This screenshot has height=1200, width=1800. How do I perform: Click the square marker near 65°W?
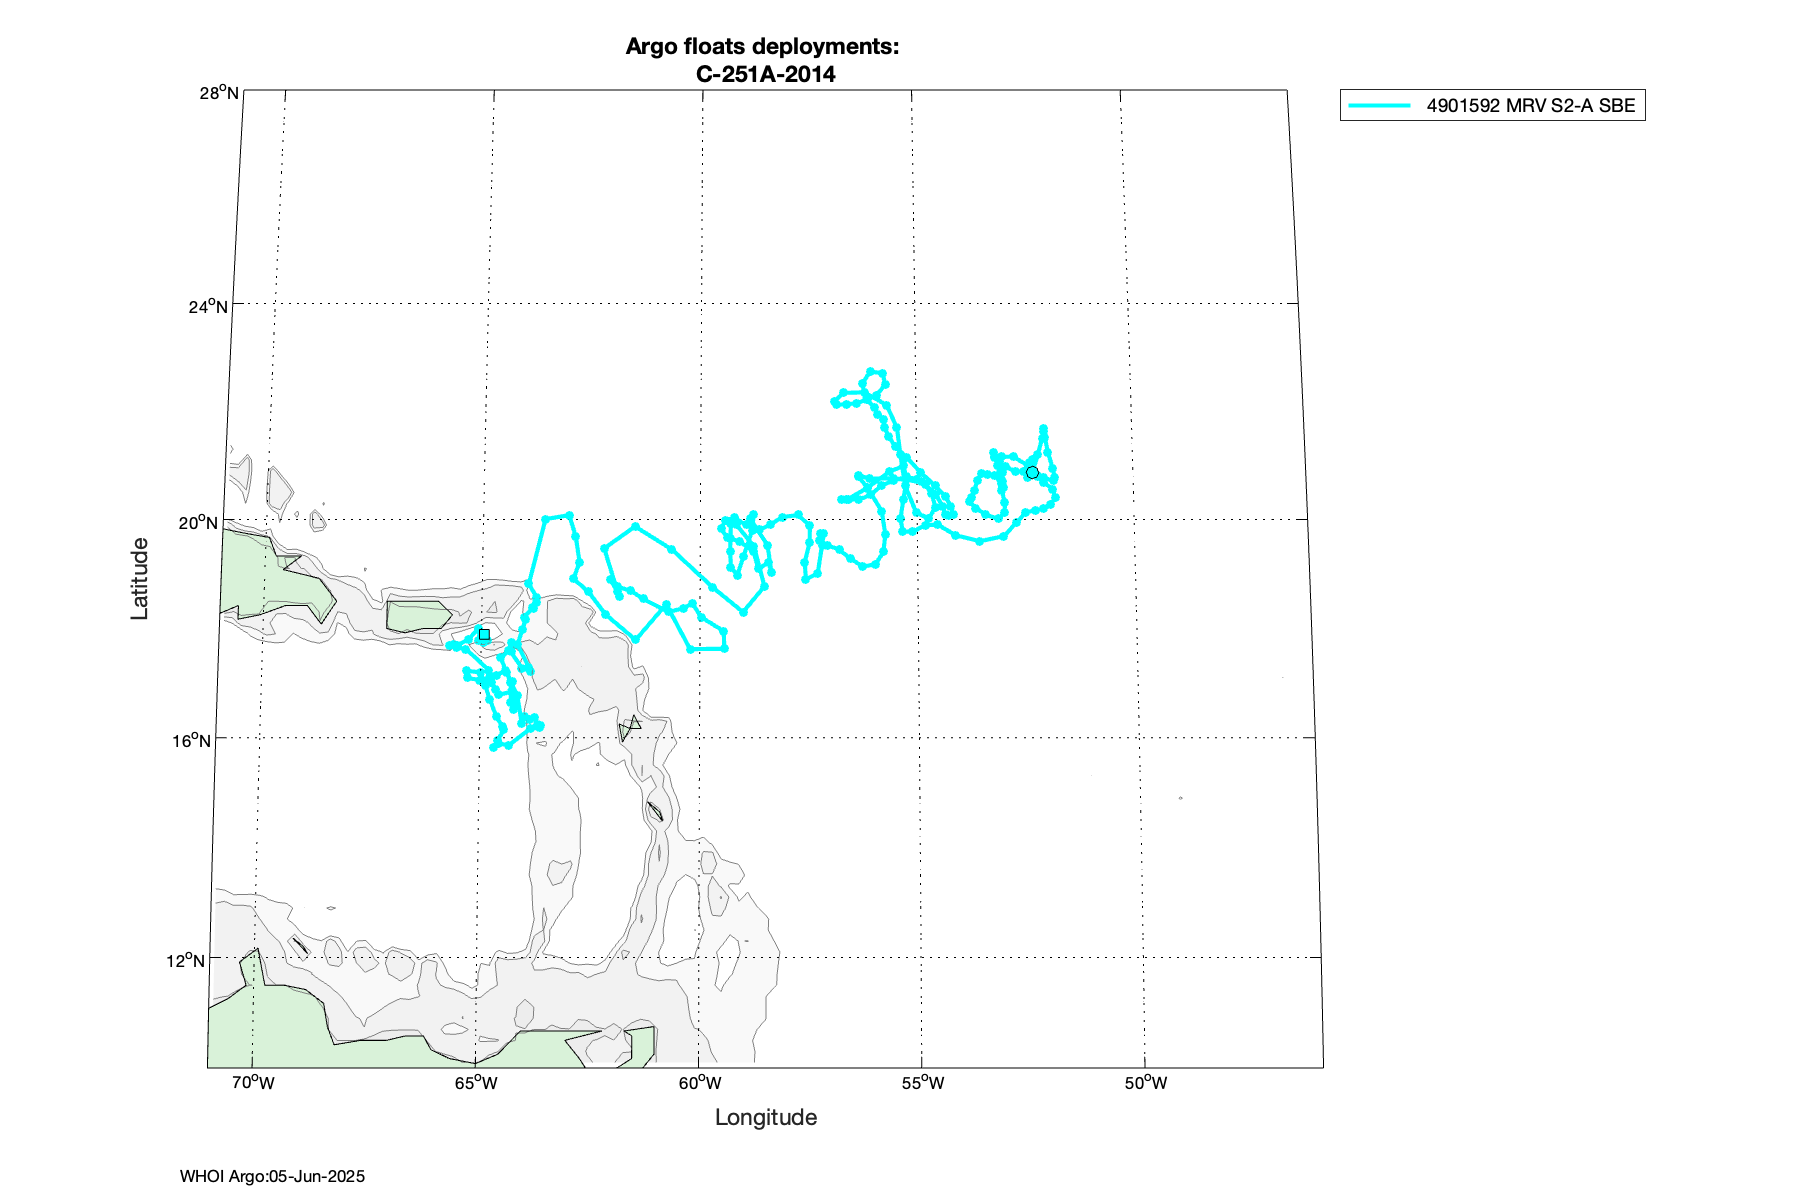[x=484, y=634]
